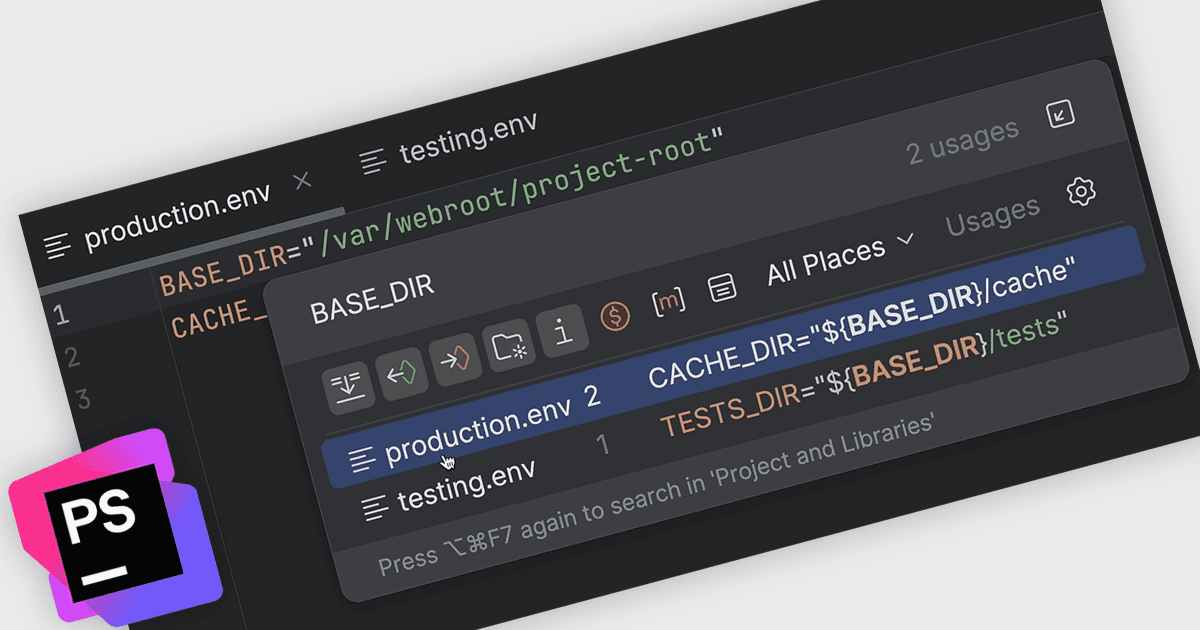Close the production.env tab

pos(301,181)
